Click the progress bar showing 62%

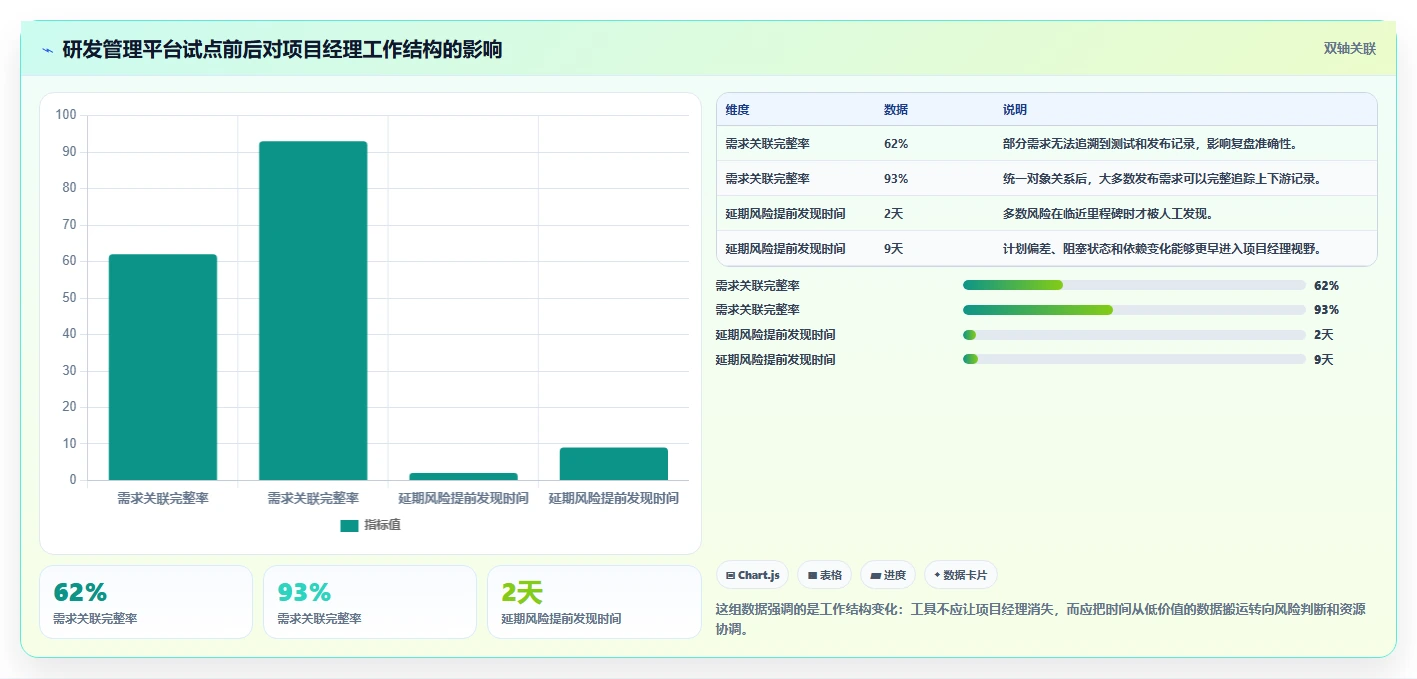1134,285
